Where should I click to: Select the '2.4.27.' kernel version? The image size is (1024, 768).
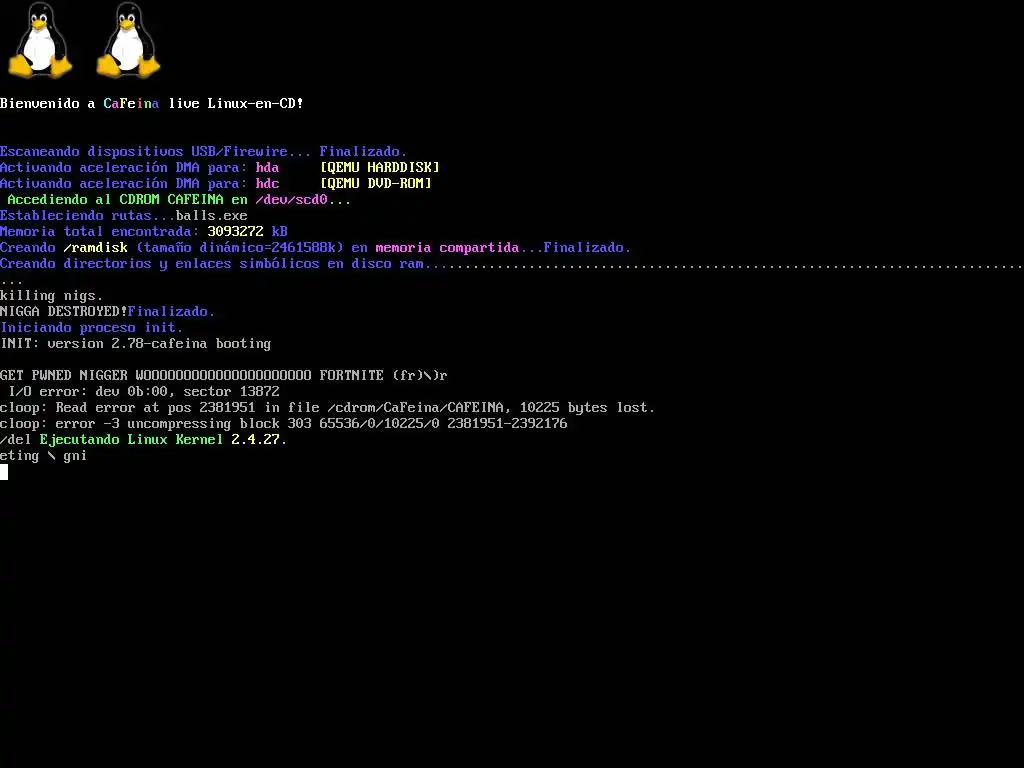(x=259, y=440)
